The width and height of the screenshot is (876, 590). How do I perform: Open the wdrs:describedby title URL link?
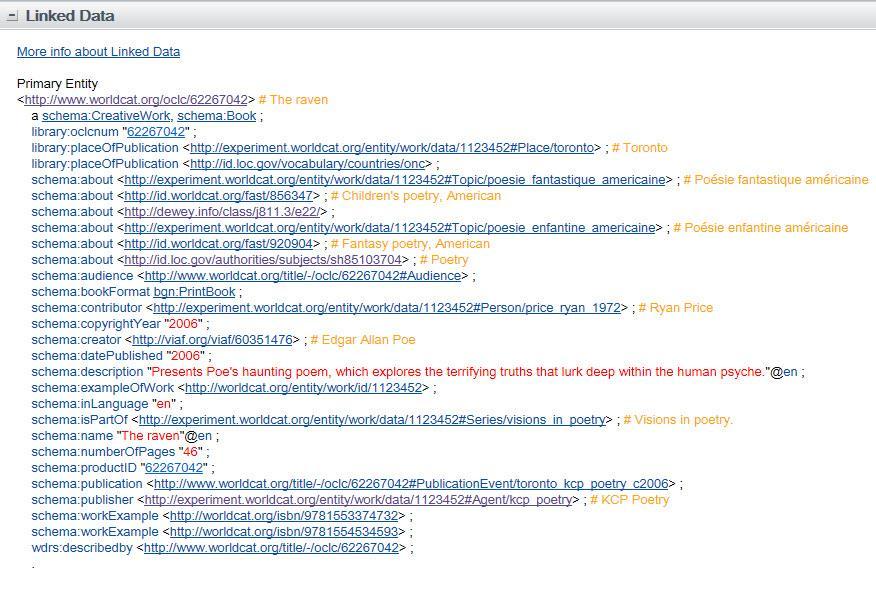click(271, 548)
